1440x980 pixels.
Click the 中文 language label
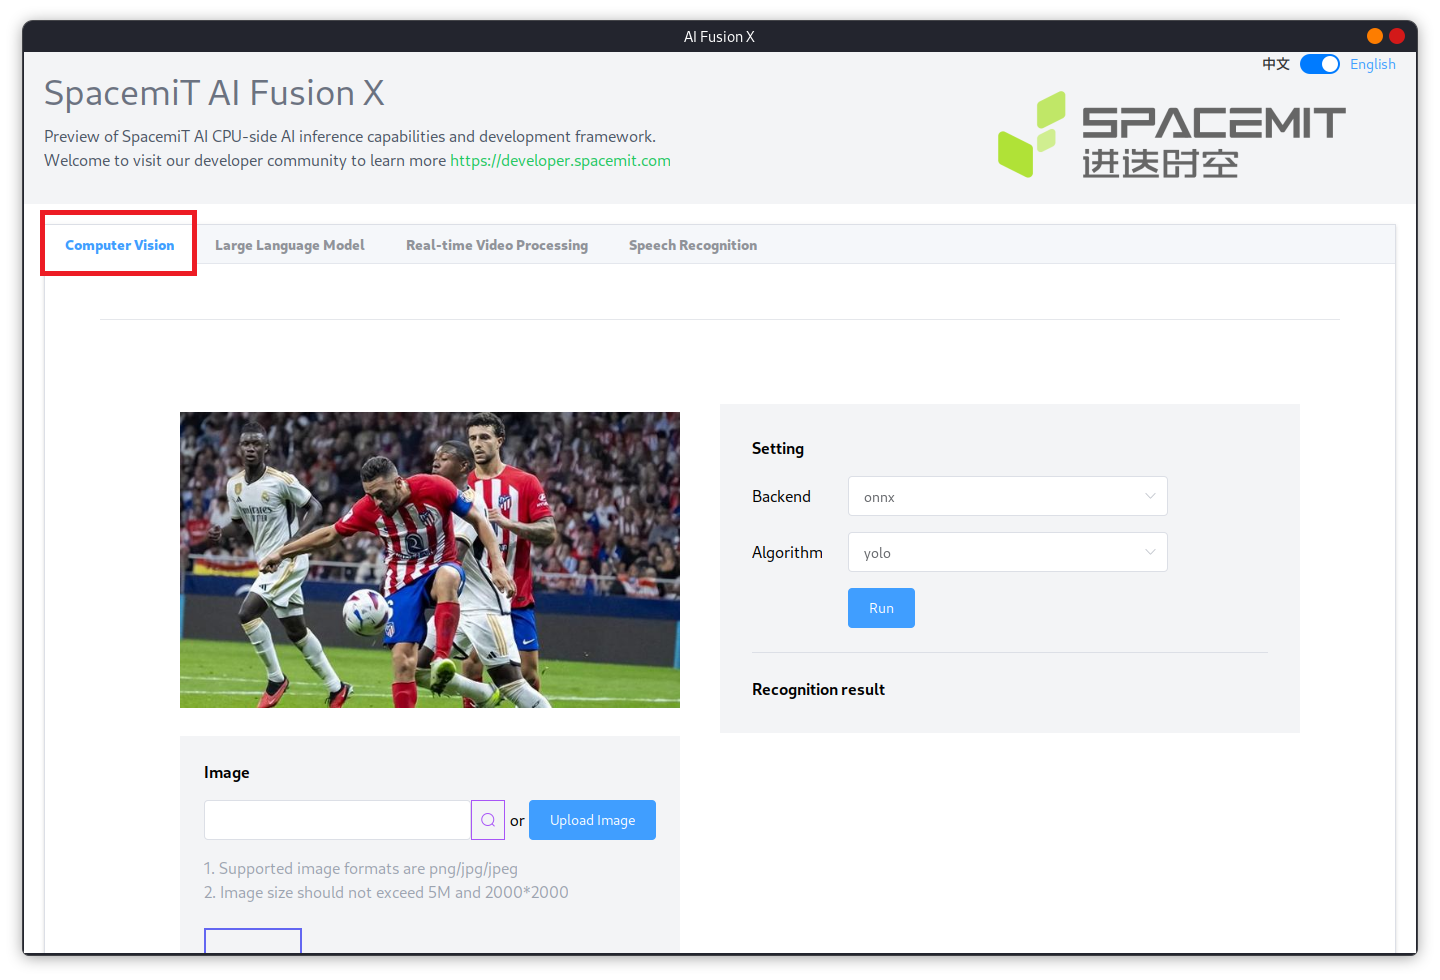(x=1276, y=64)
